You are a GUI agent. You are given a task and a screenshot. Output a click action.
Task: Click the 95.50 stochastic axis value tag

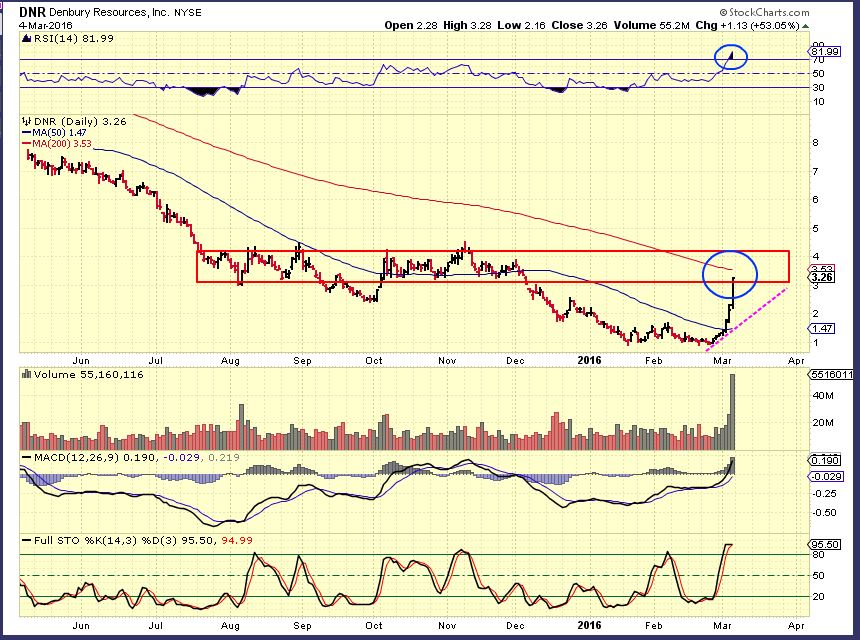(x=825, y=545)
